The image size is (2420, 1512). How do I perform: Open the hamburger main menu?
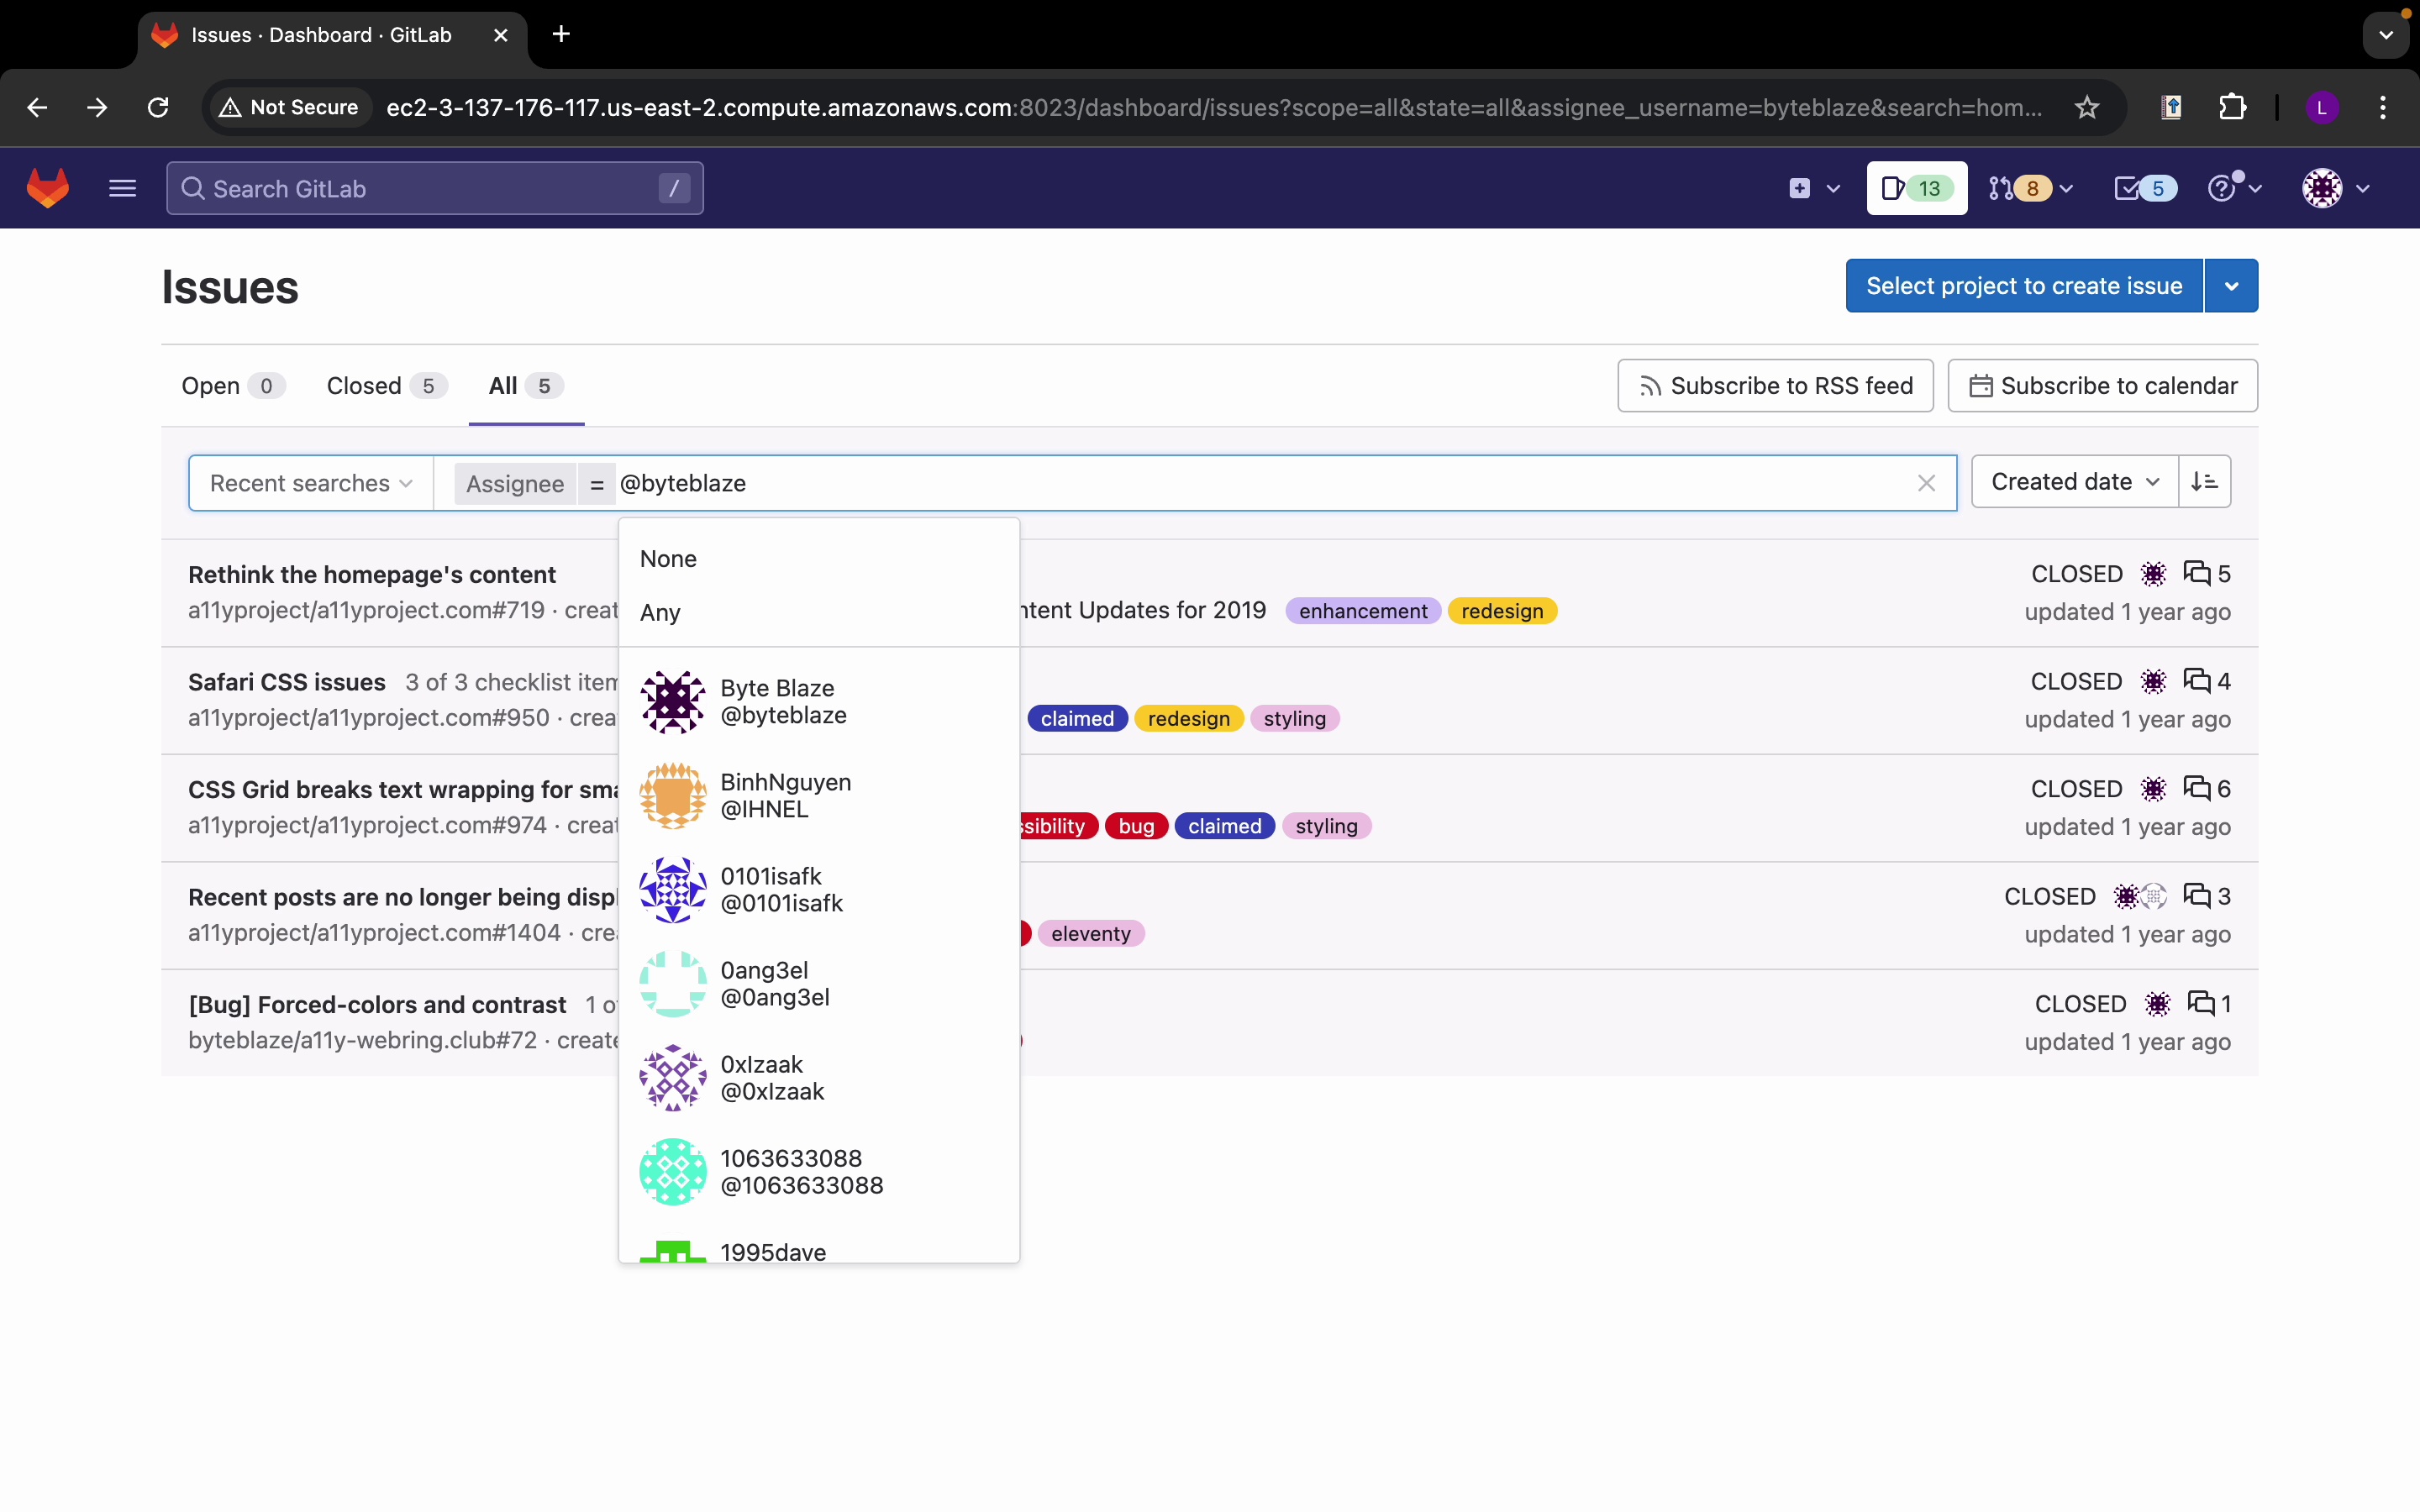[122, 188]
